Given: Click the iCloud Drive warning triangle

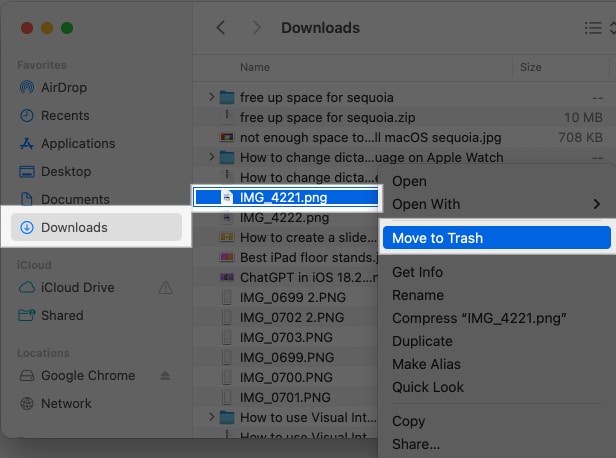Looking at the screenshot, I should [165, 288].
